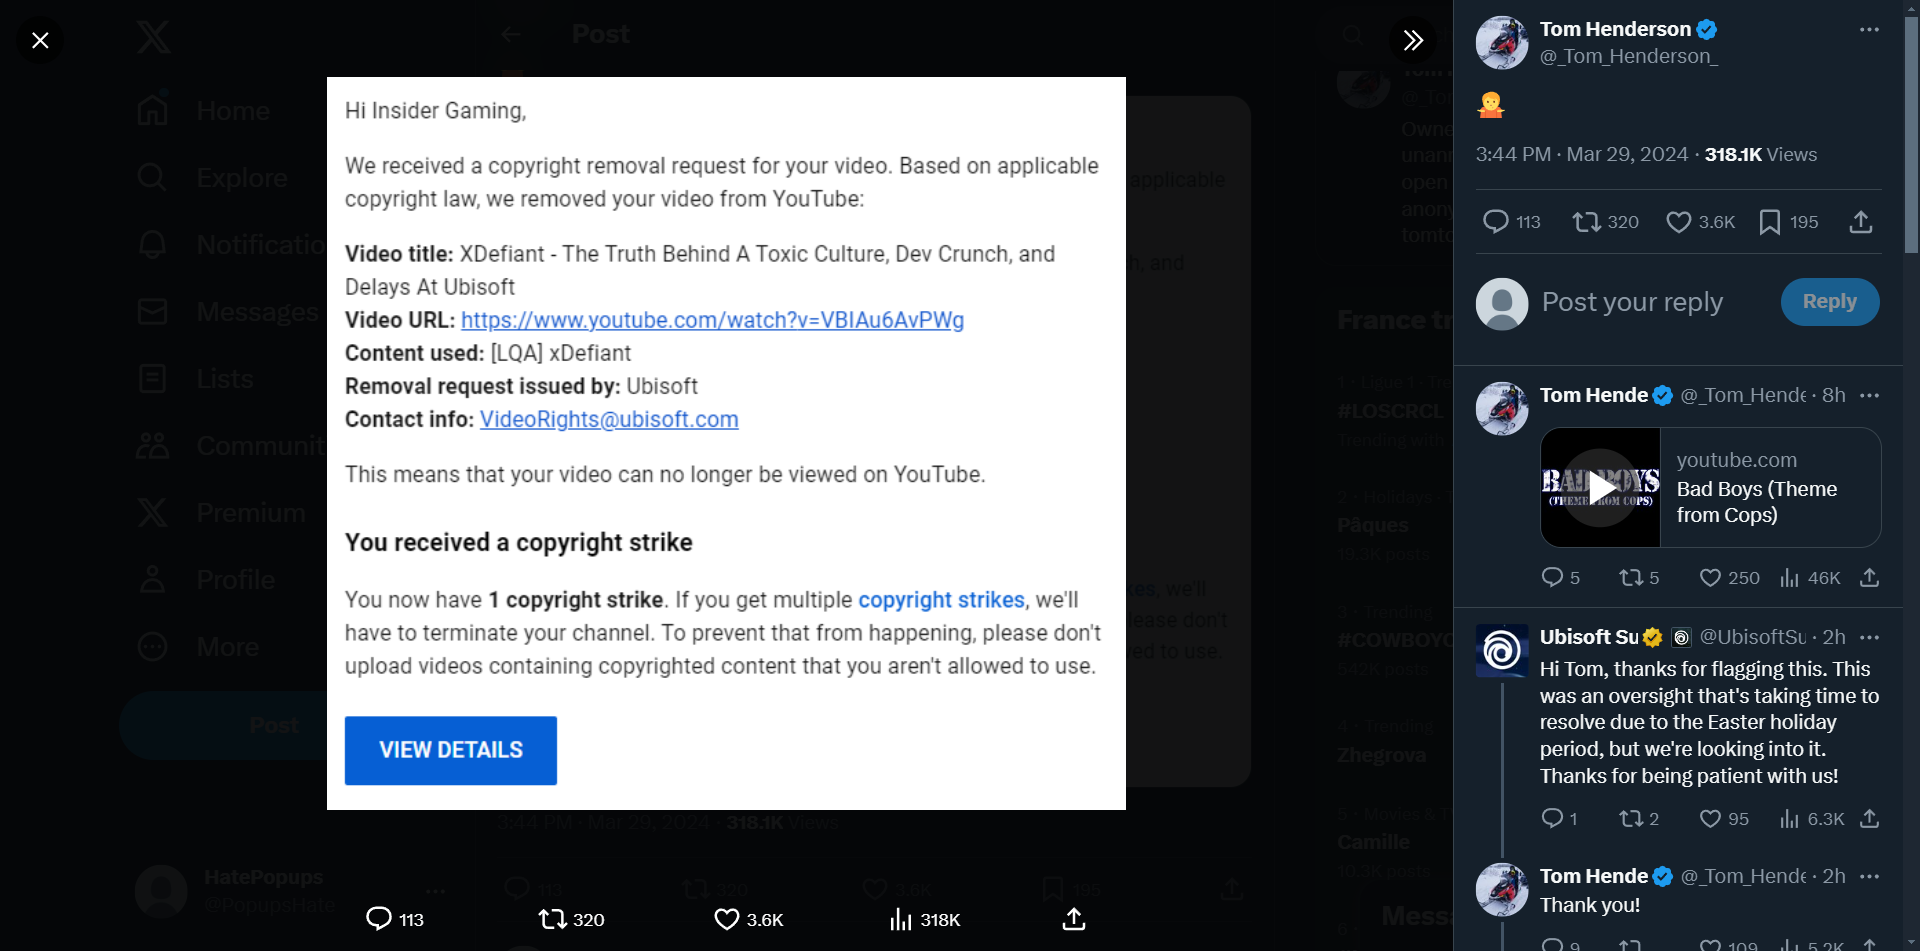Open more options on 8h Tom Henderson reply
This screenshot has width=1920, height=951.
pos(1869,396)
